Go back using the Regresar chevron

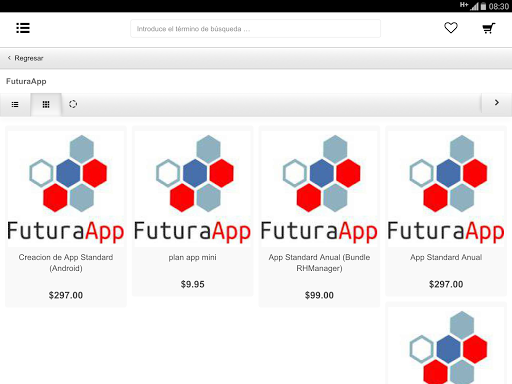(x=9, y=58)
